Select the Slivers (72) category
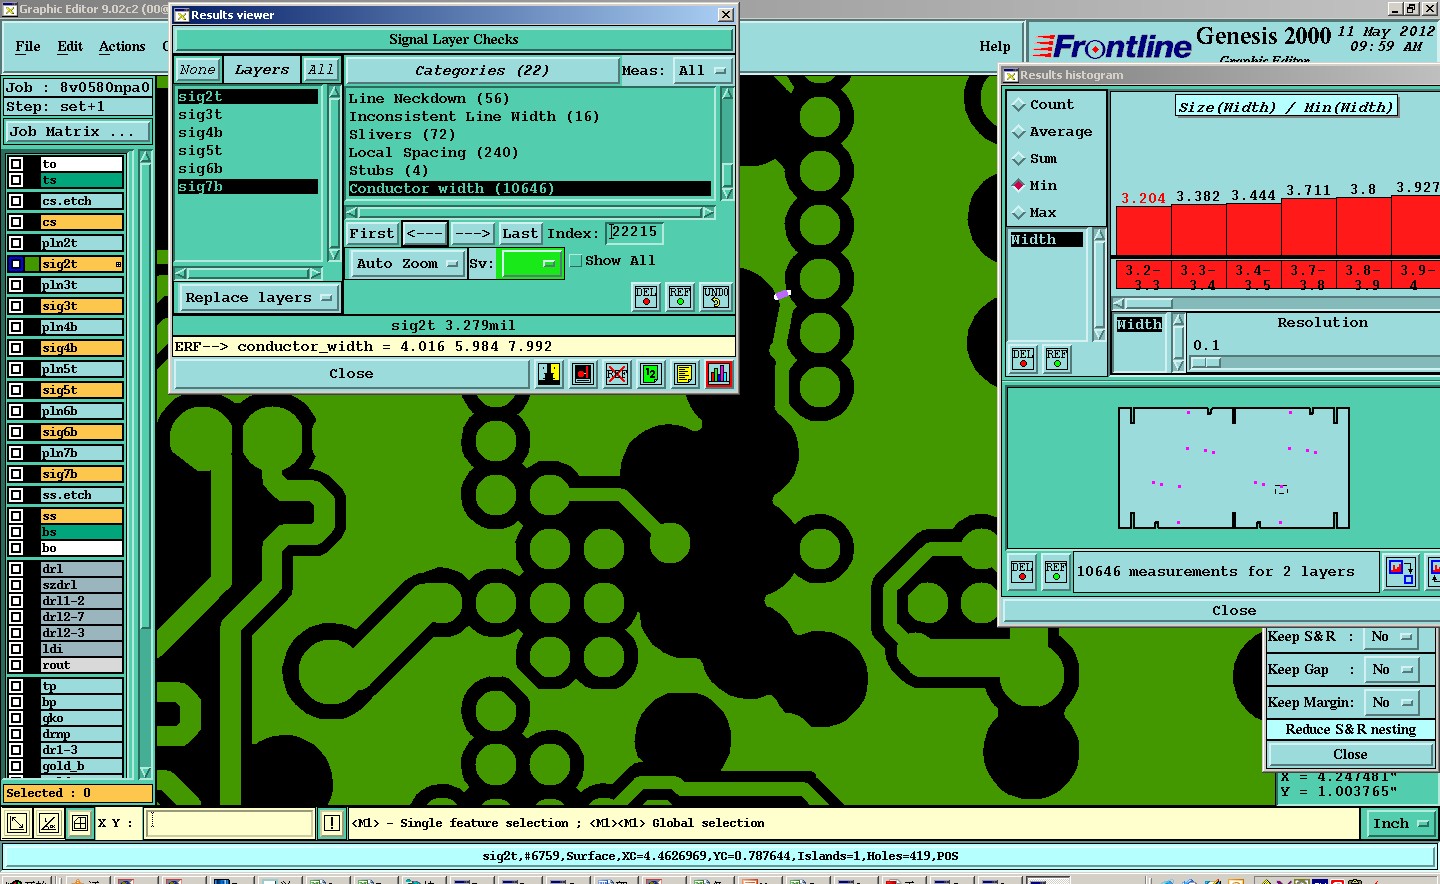Viewport: 1440px width, 884px height. (402, 135)
